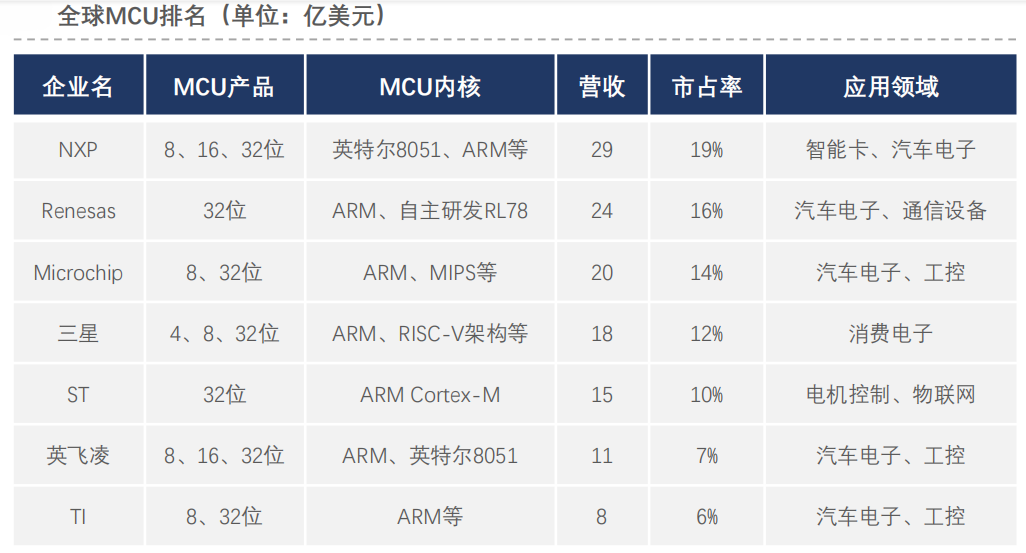The width and height of the screenshot is (1026, 553).
Task: Click the NXP company cell
Action: [79, 150]
